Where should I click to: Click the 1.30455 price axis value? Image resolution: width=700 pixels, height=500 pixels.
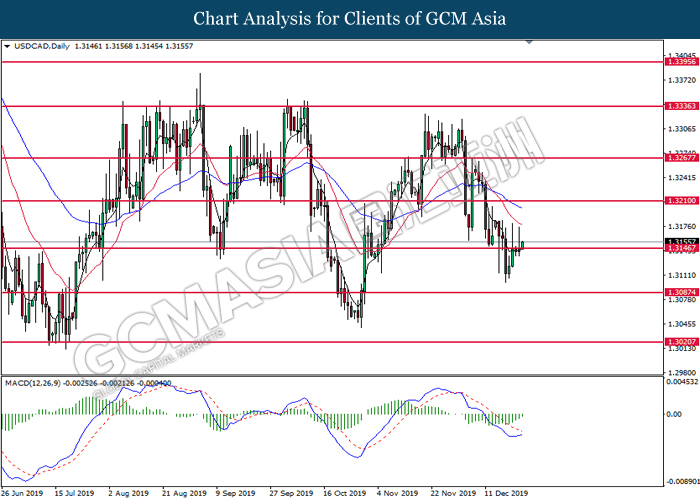682,324
